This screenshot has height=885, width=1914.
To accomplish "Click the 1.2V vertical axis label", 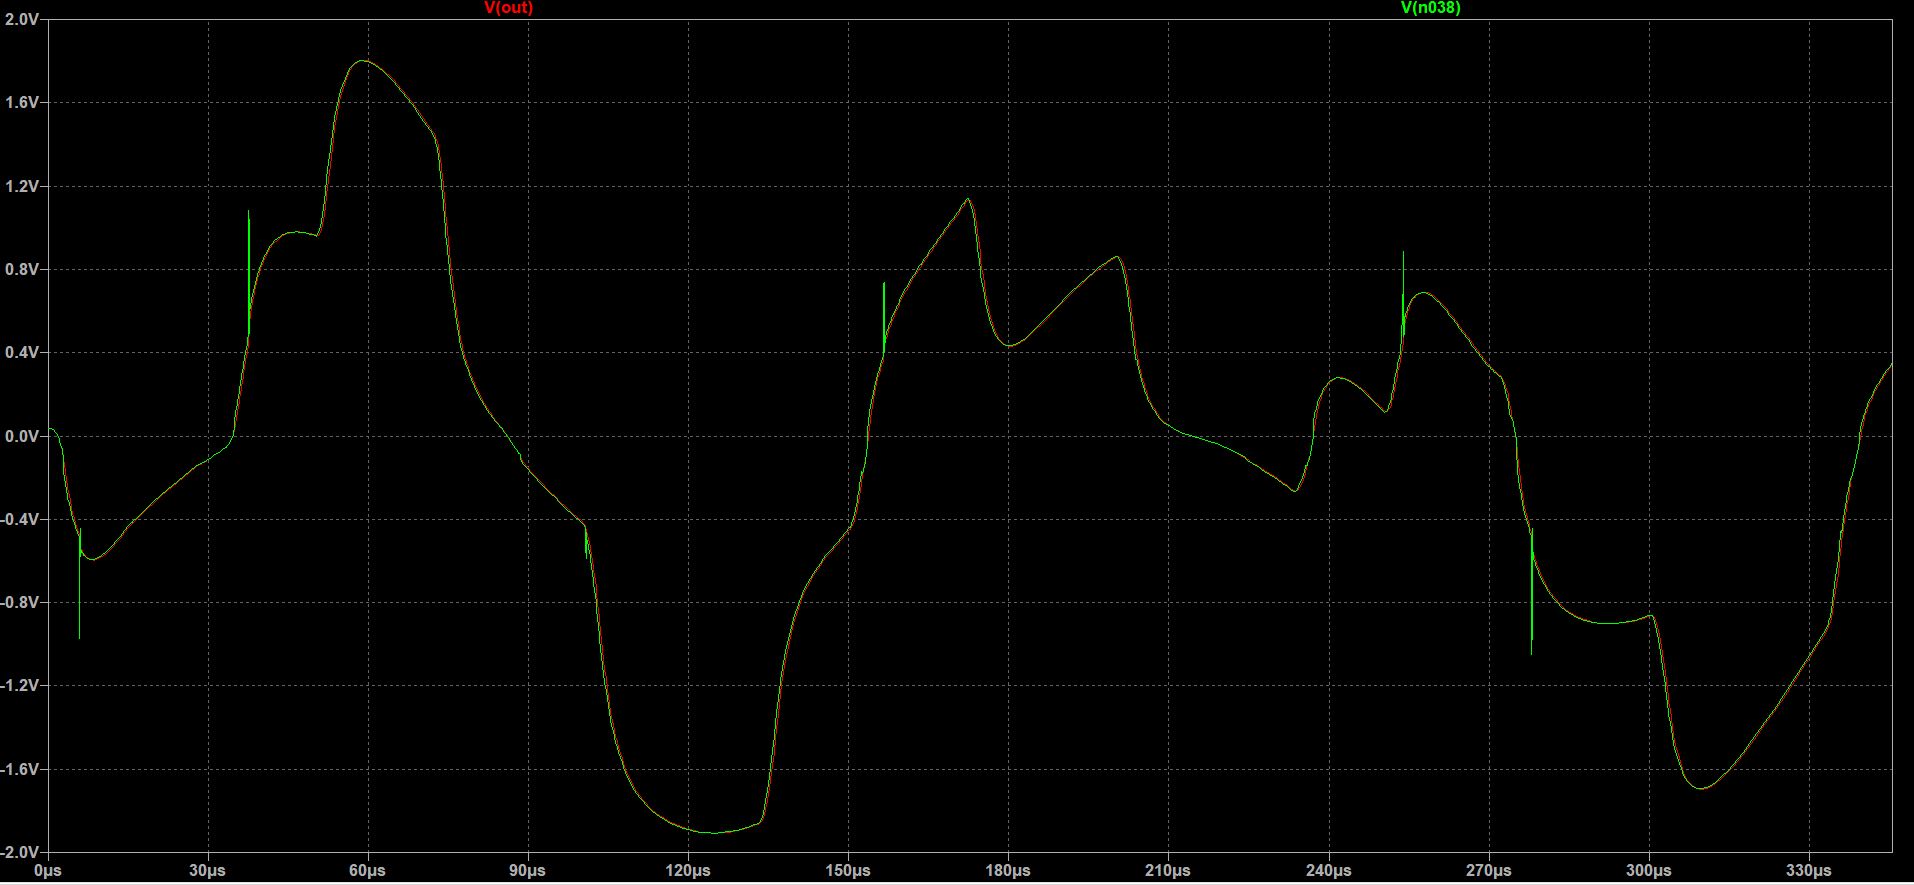I will (23, 187).
